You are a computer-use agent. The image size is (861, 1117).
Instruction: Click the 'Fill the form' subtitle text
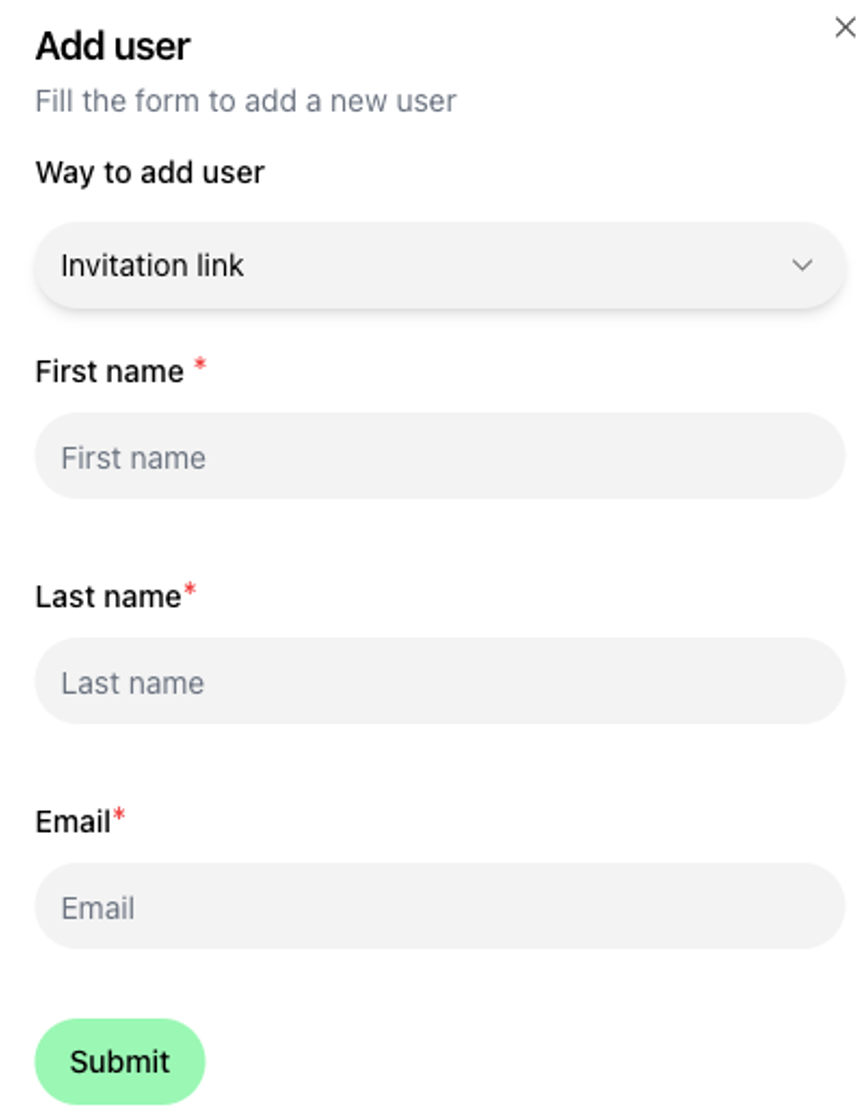click(x=245, y=100)
